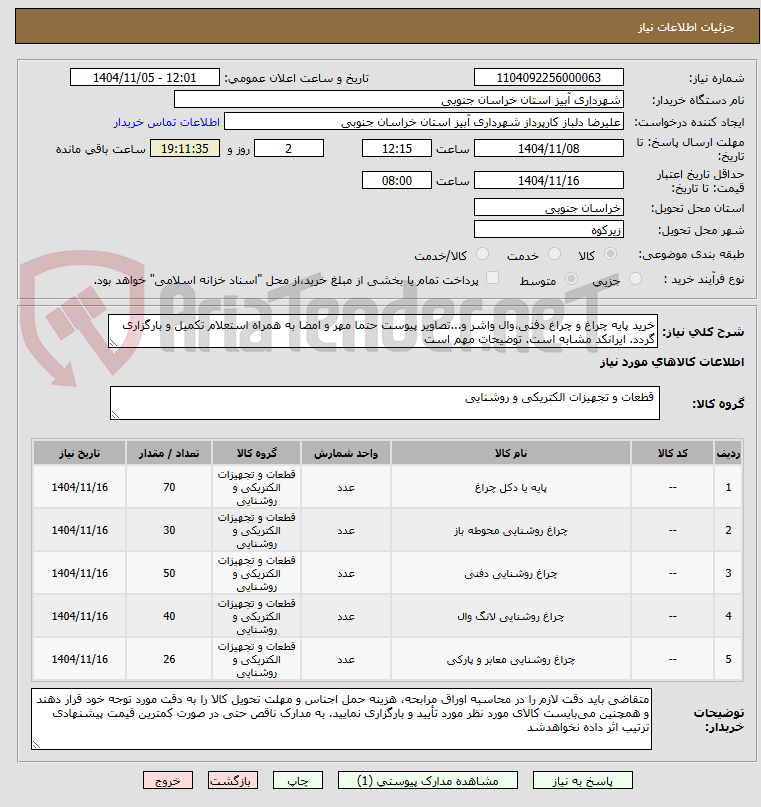761x807 pixels.
Task: Select the کالا/خدمت radio button
Action: pyautogui.click(x=482, y=253)
